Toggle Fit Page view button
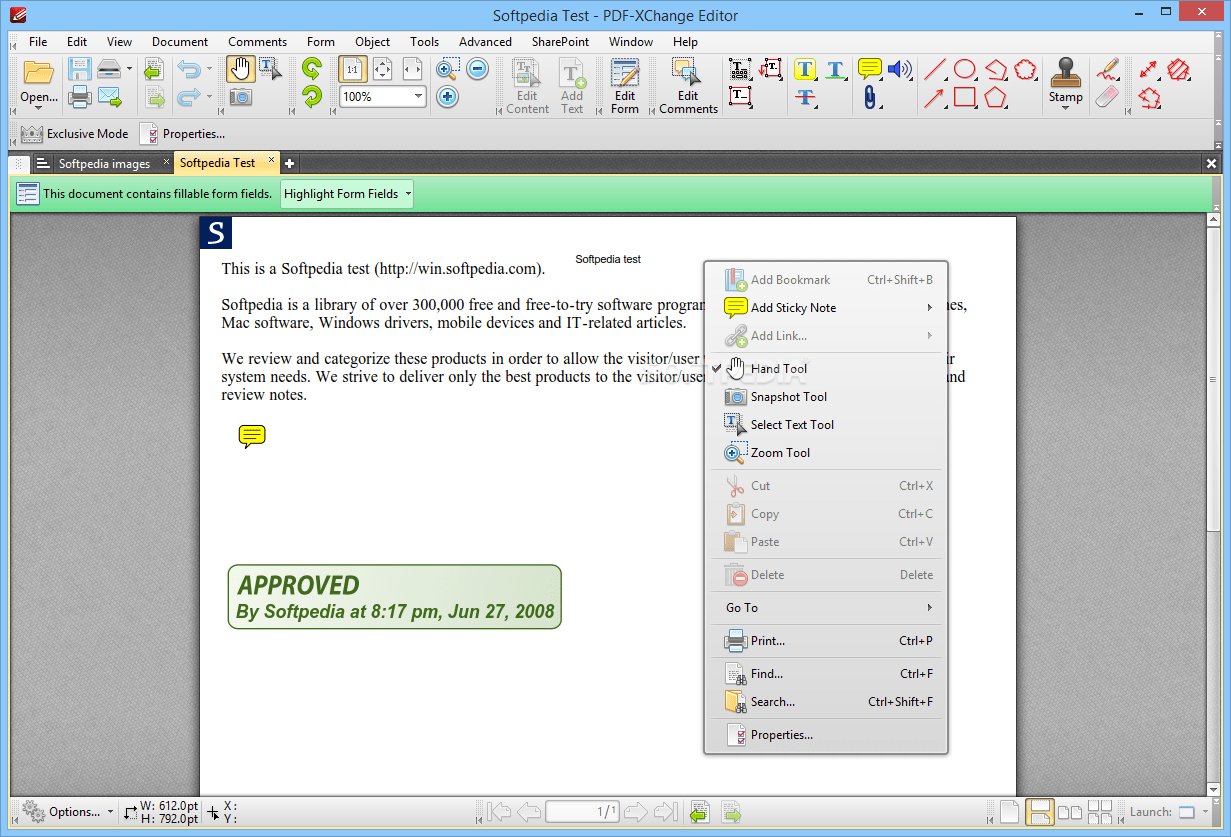 (x=382, y=69)
